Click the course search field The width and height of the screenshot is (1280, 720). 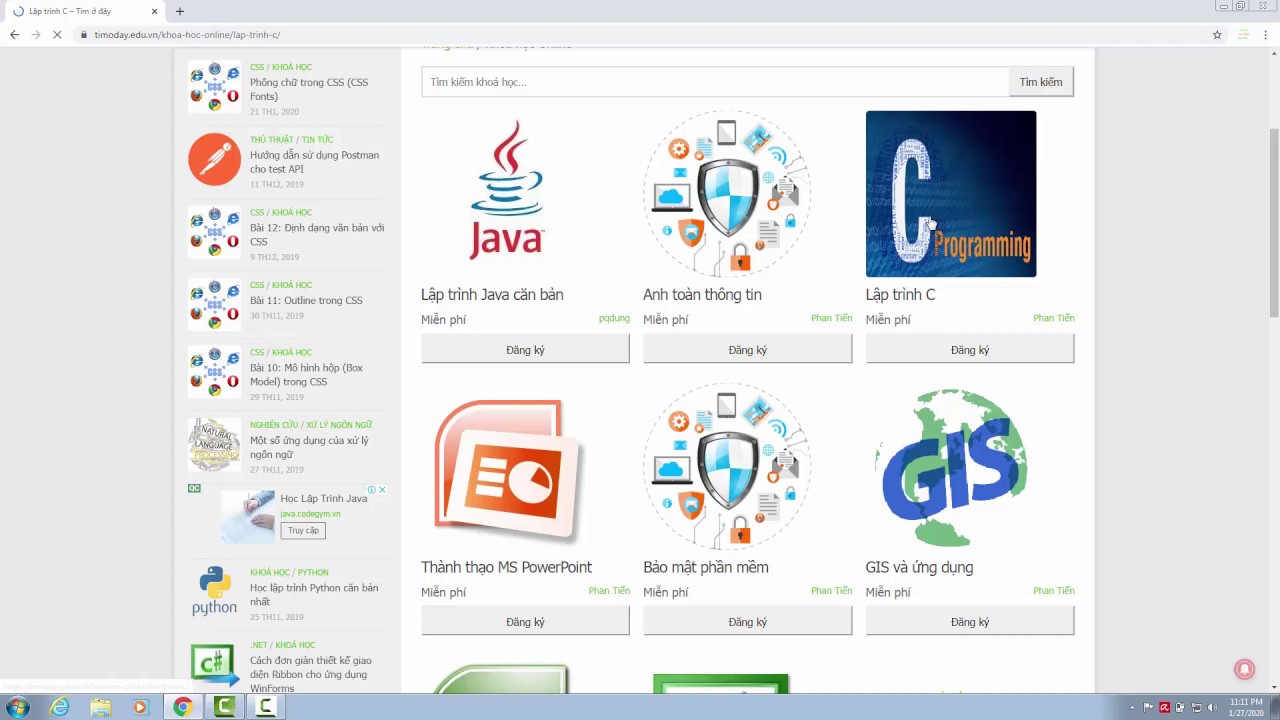(x=715, y=82)
